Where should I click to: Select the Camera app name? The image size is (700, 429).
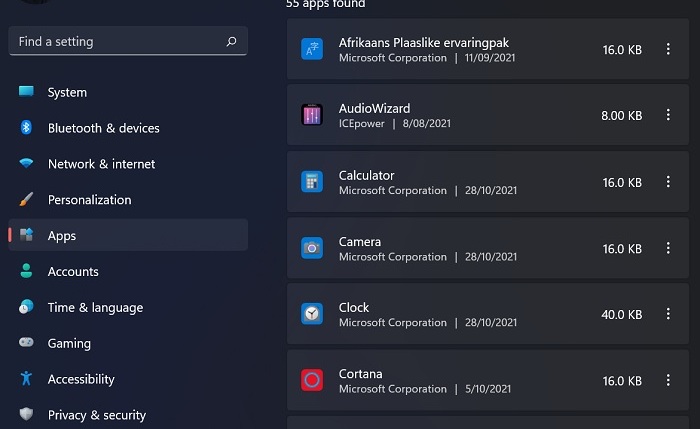click(x=360, y=242)
